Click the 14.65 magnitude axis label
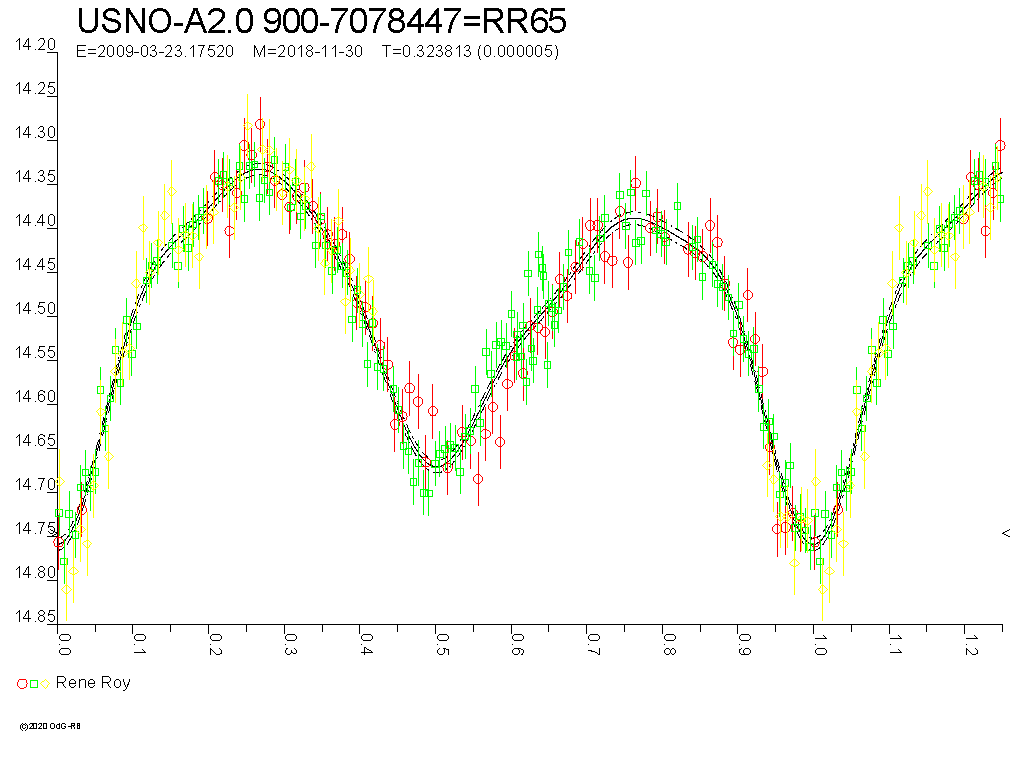1024x768 pixels. (x=36, y=440)
